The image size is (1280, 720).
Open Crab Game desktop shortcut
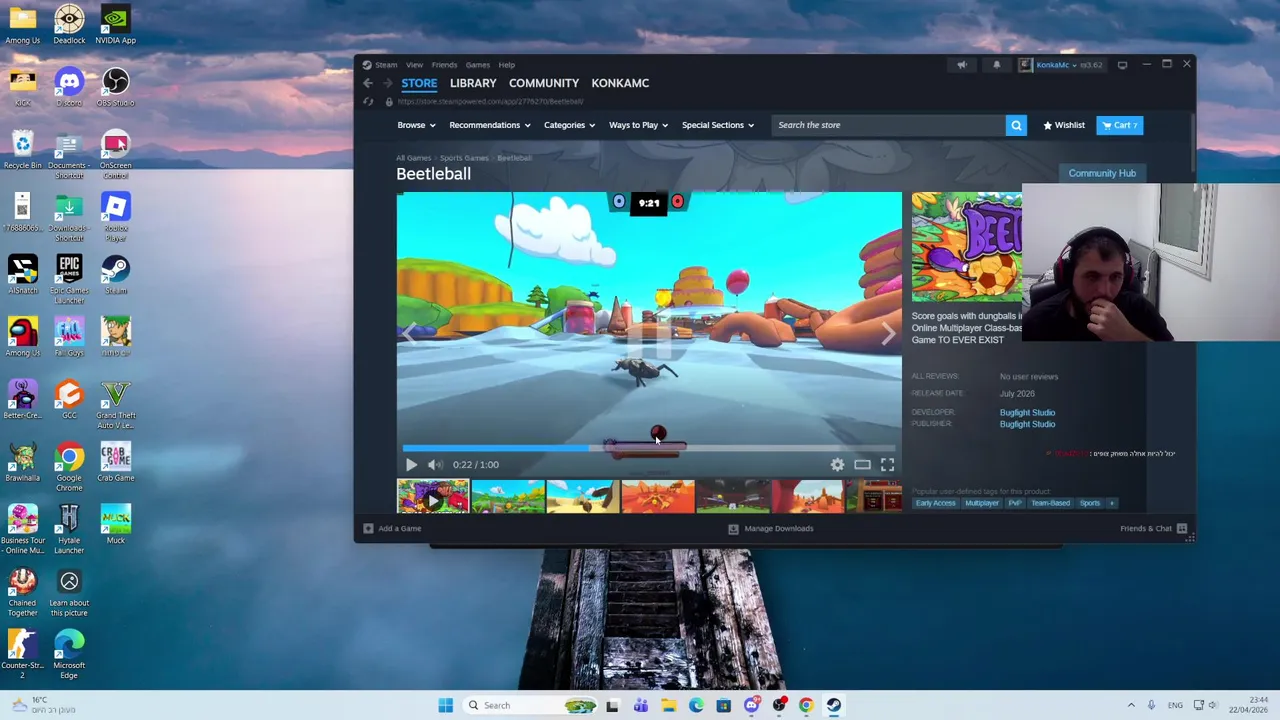(116, 462)
